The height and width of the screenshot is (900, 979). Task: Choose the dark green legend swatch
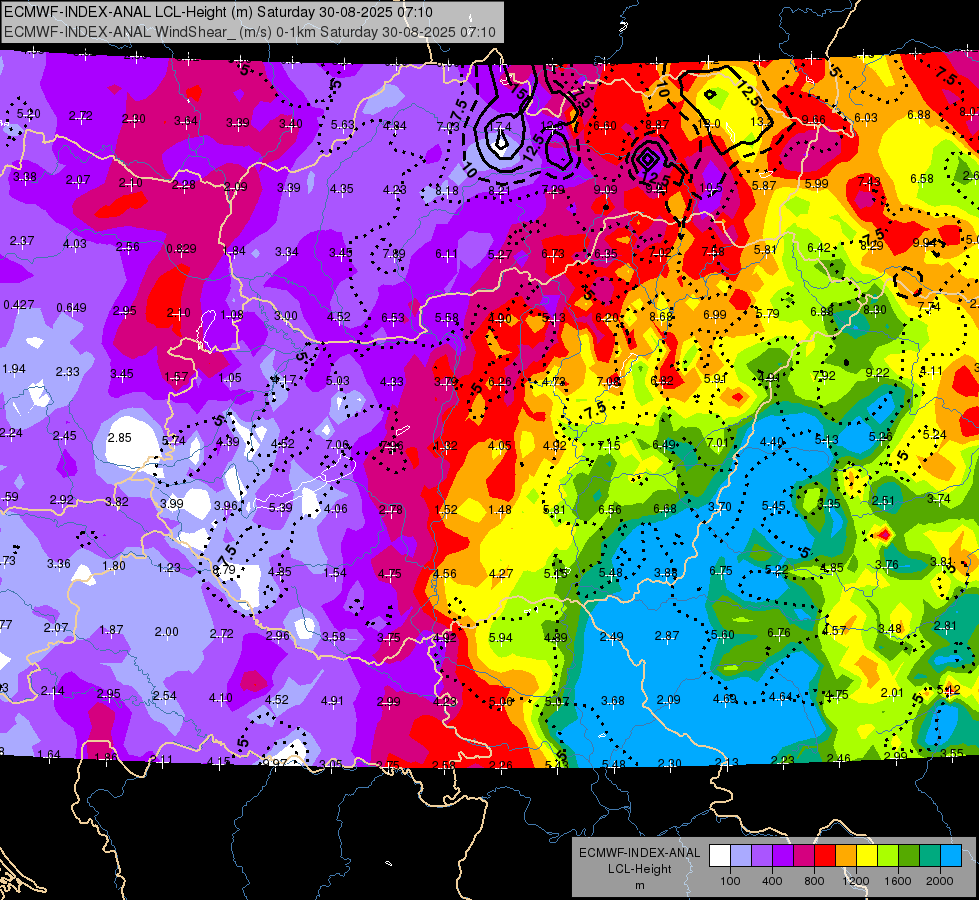(x=909, y=856)
